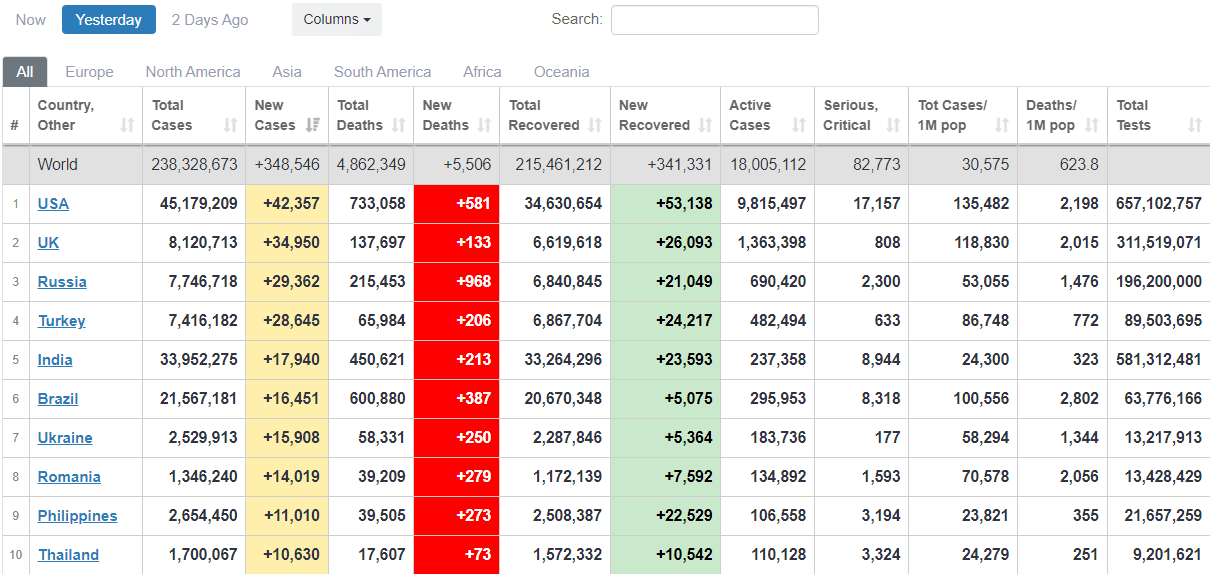Image resolution: width=1210 pixels, height=574 pixels.
Task: Click New Cases sort icon
Action: coord(313,126)
